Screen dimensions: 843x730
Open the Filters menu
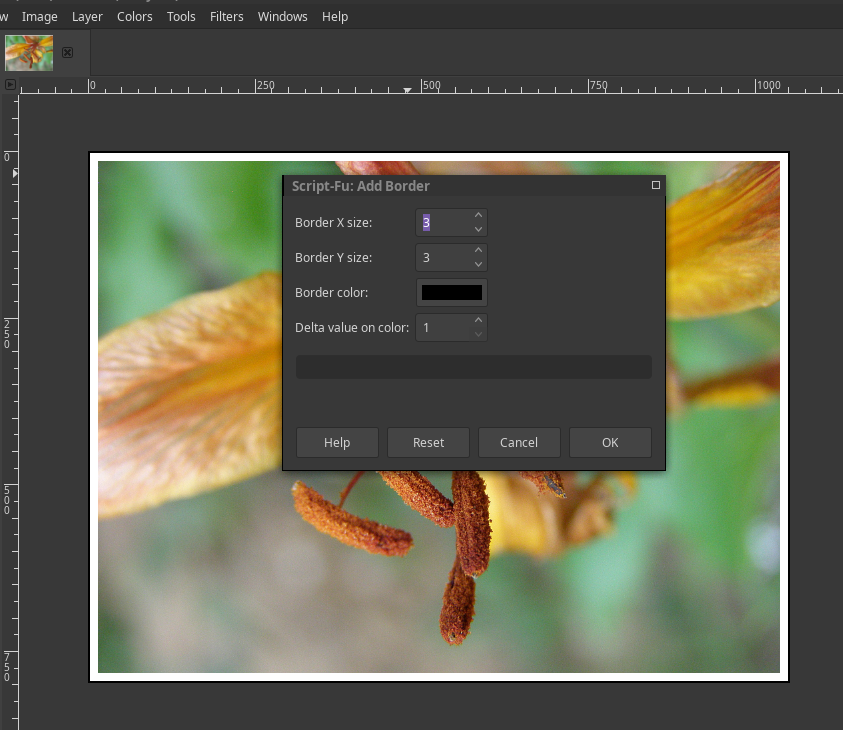click(x=226, y=17)
